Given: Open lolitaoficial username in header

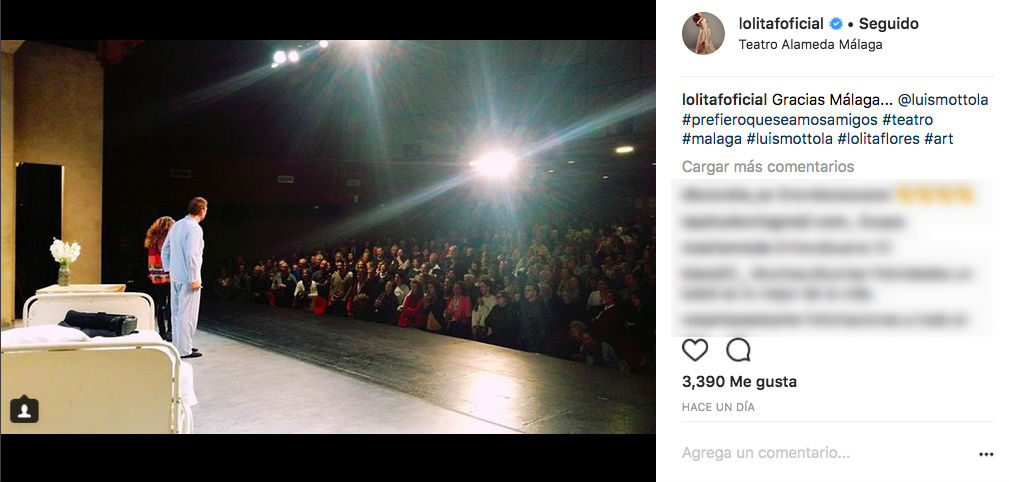Looking at the screenshot, I should [x=781, y=24].
